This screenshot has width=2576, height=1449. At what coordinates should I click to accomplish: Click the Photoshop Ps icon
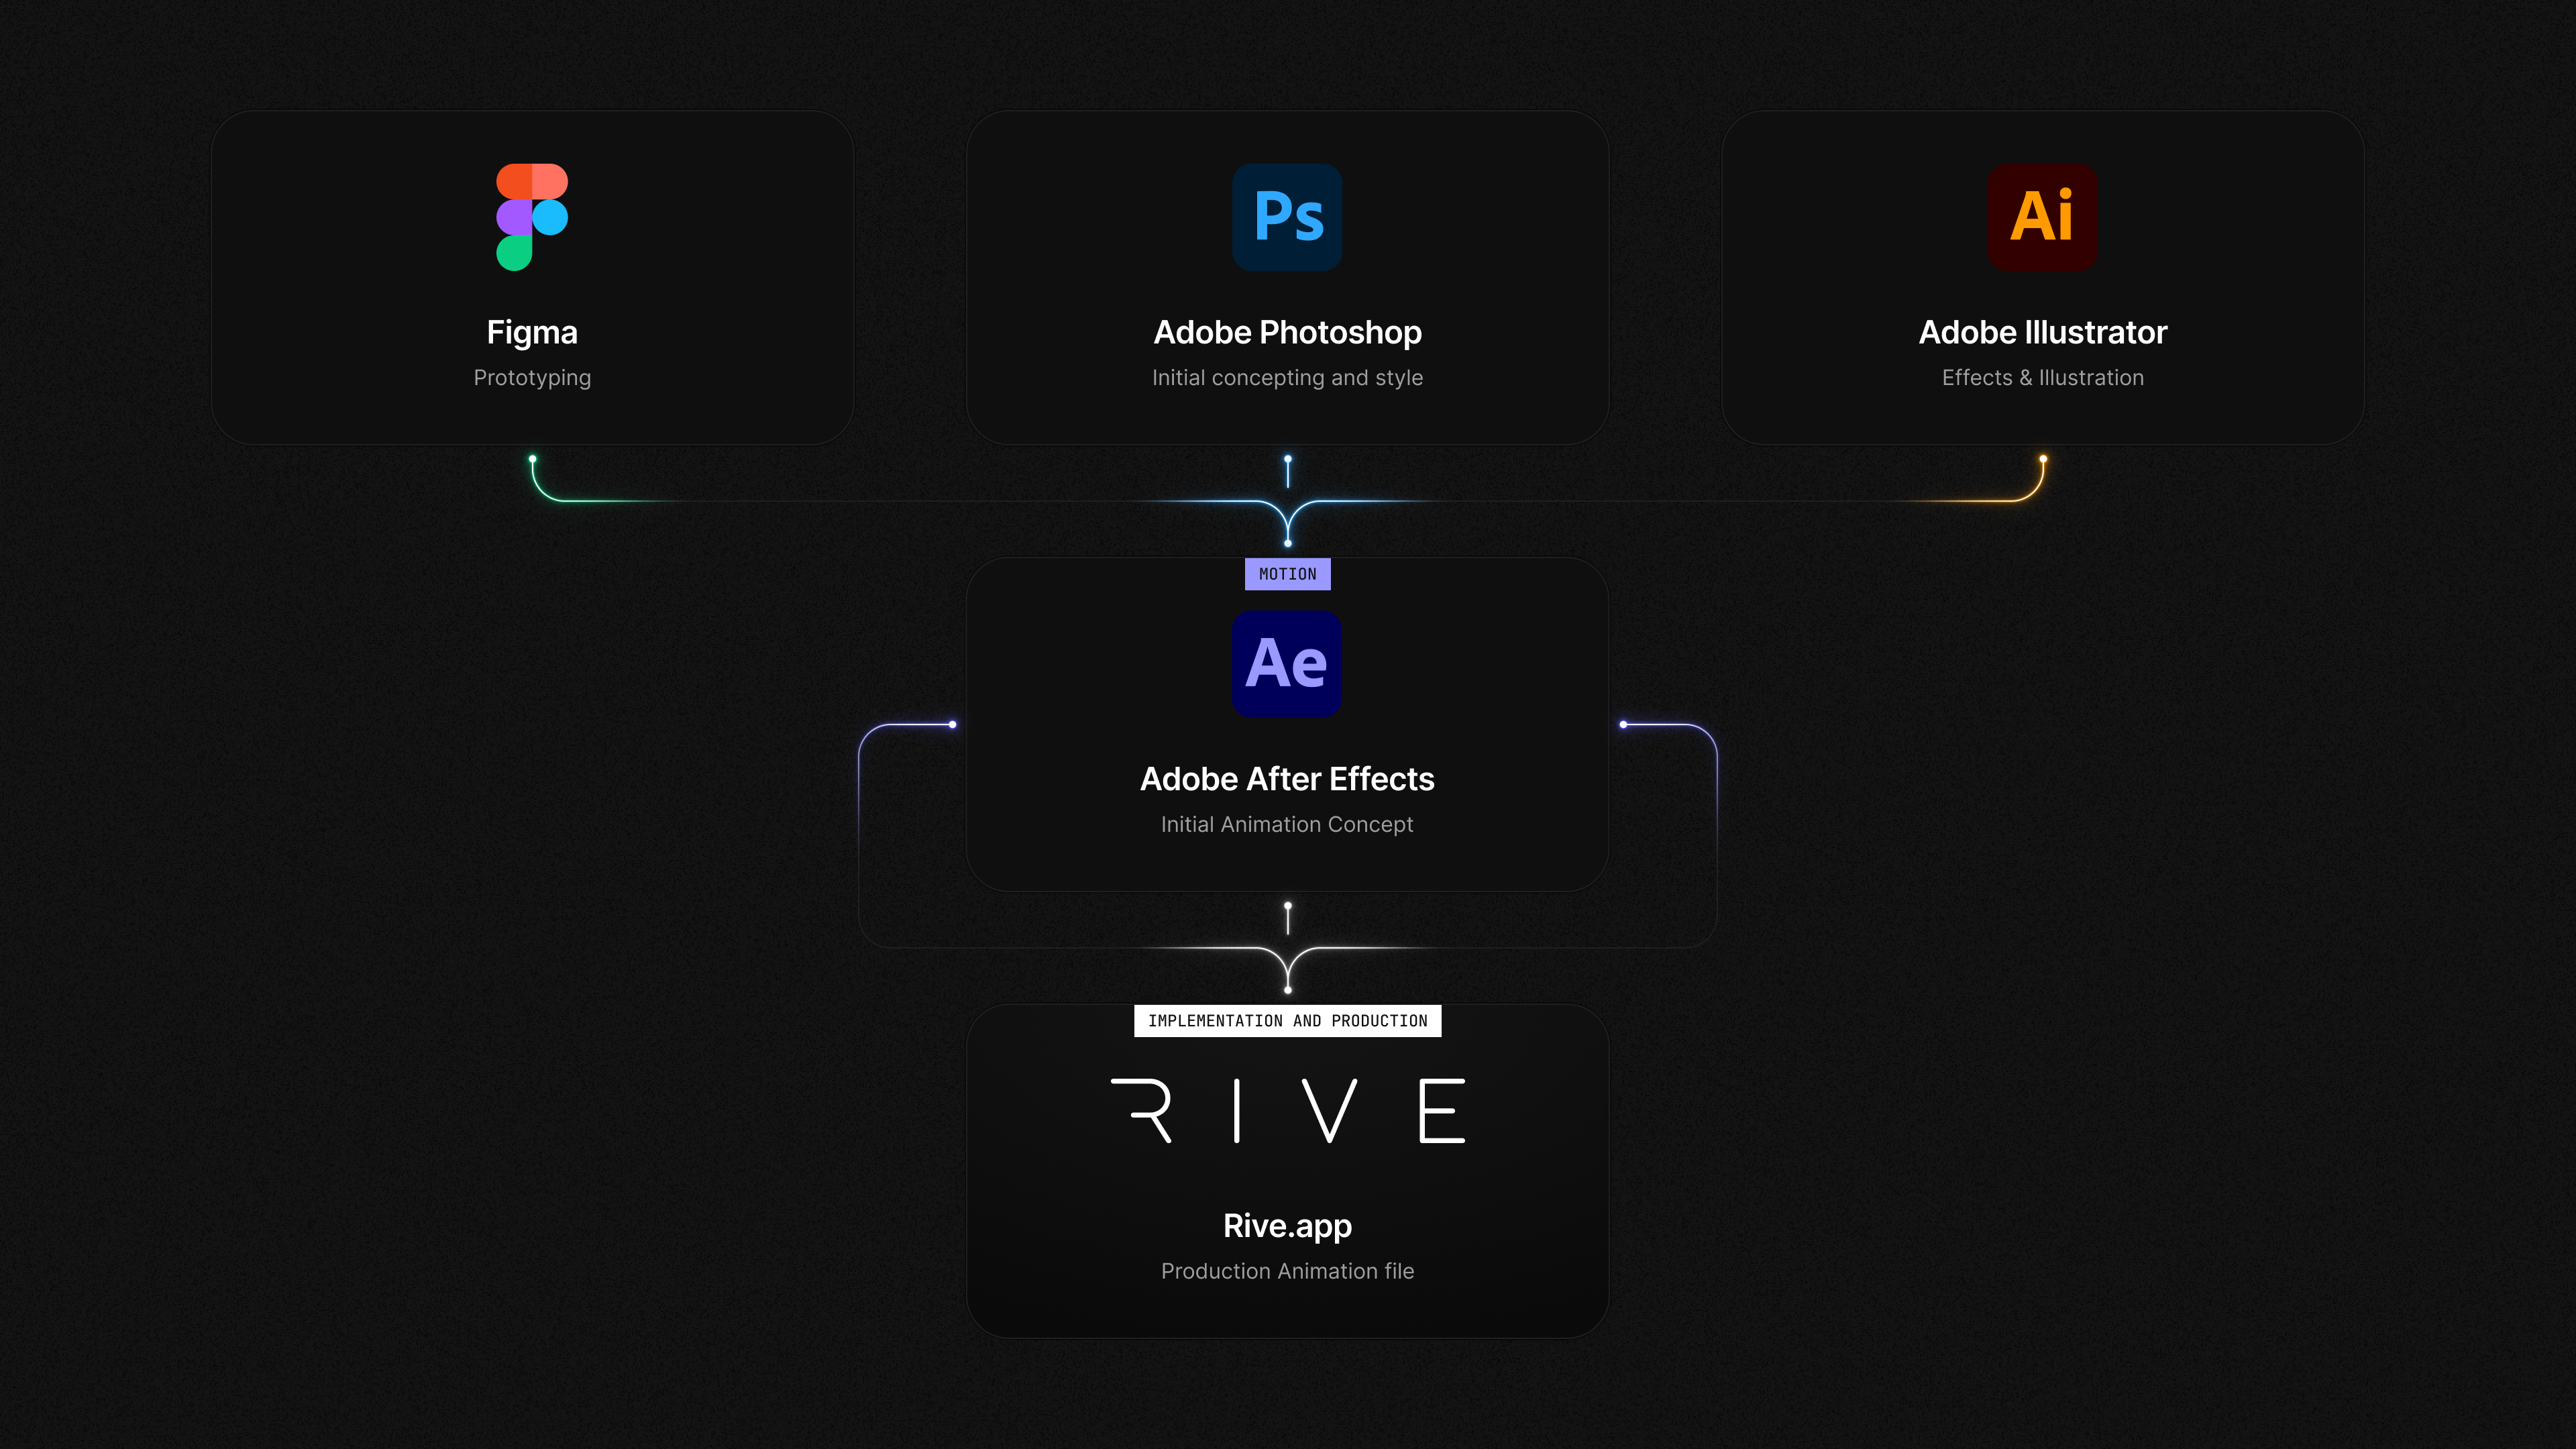pyautogui.click(x=1287, y=217)
